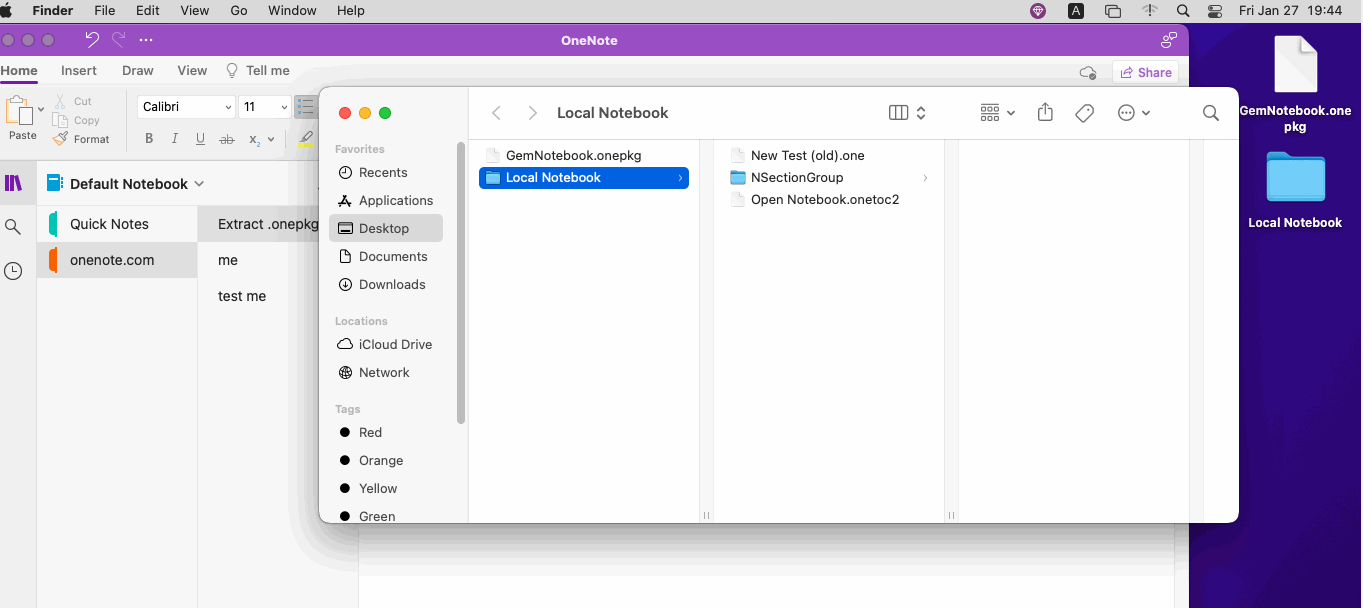Toggle italic formatting
This screenshot has width=1363, height=608.
175,139
